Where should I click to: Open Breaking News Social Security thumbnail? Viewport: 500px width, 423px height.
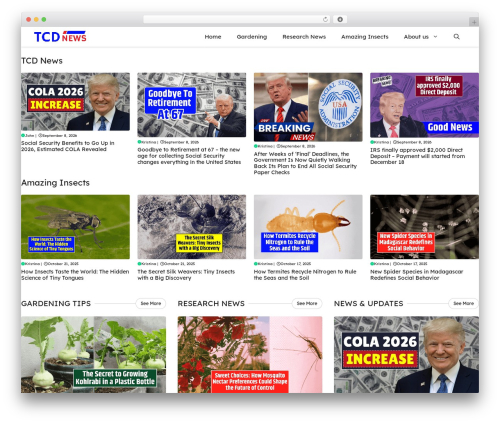pyautogui.click(x=308, y=107)
